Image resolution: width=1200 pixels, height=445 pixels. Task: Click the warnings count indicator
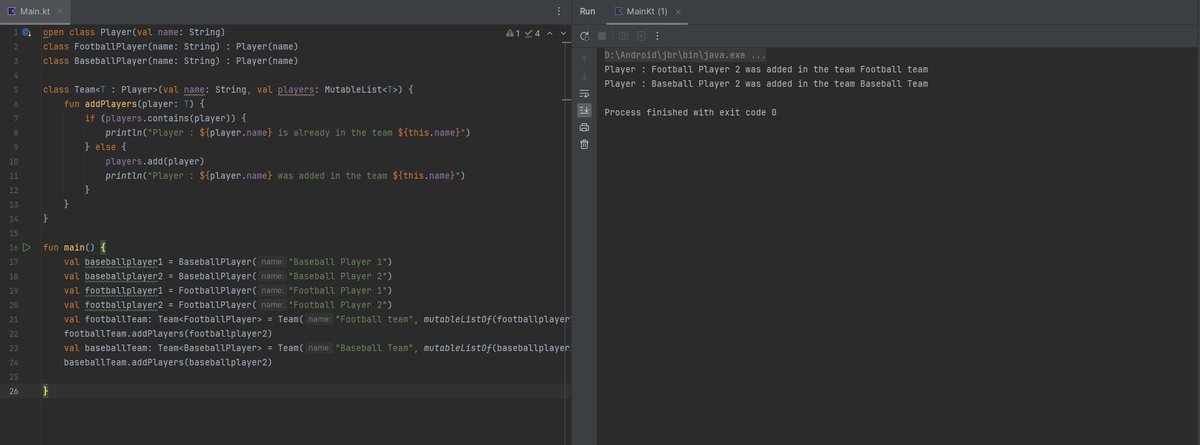pos(514,33)
